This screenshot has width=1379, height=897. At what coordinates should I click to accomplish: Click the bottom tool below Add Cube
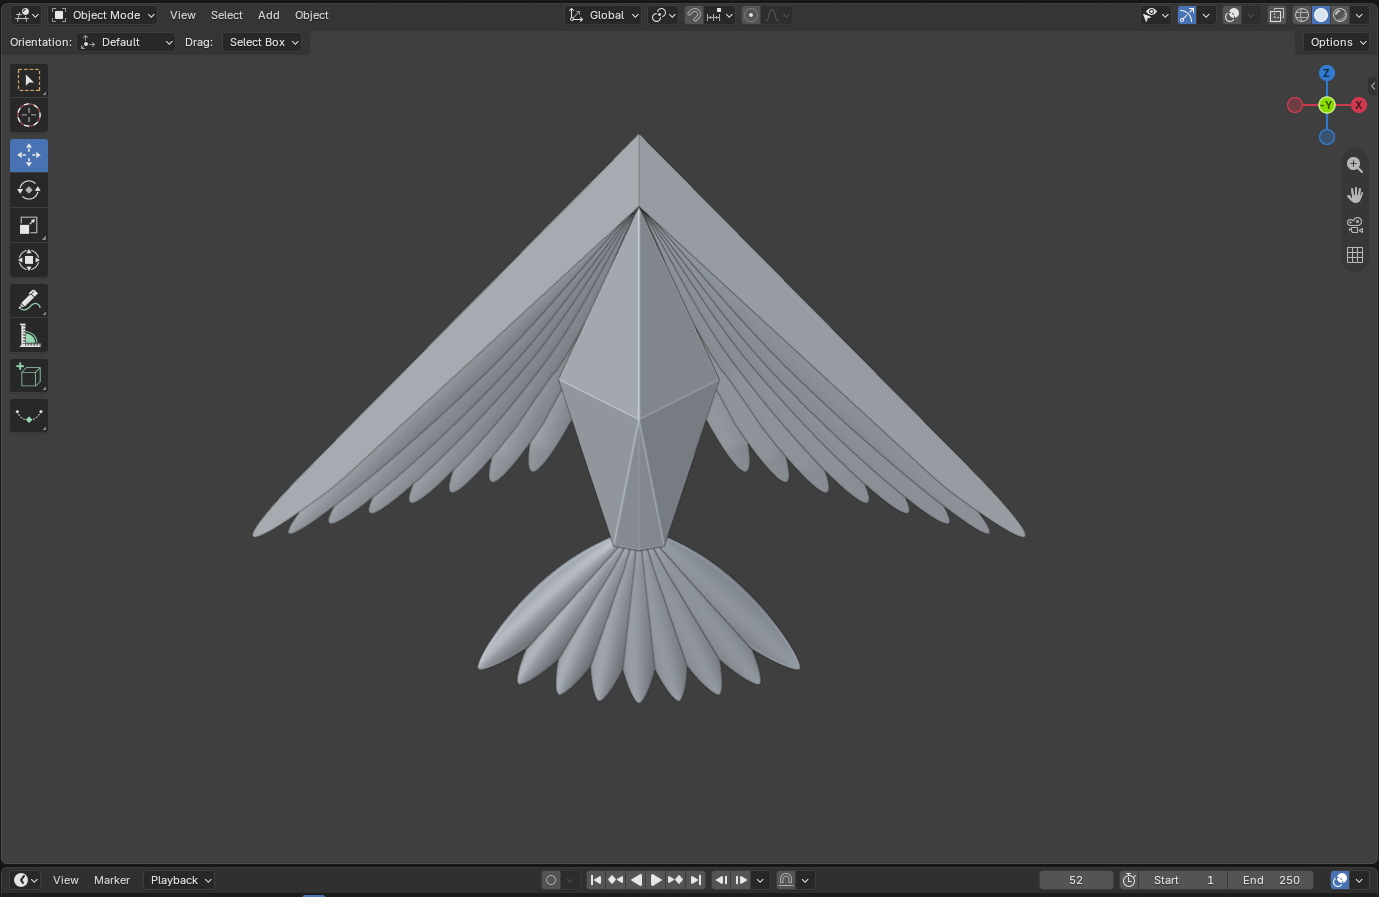(29, 416)
